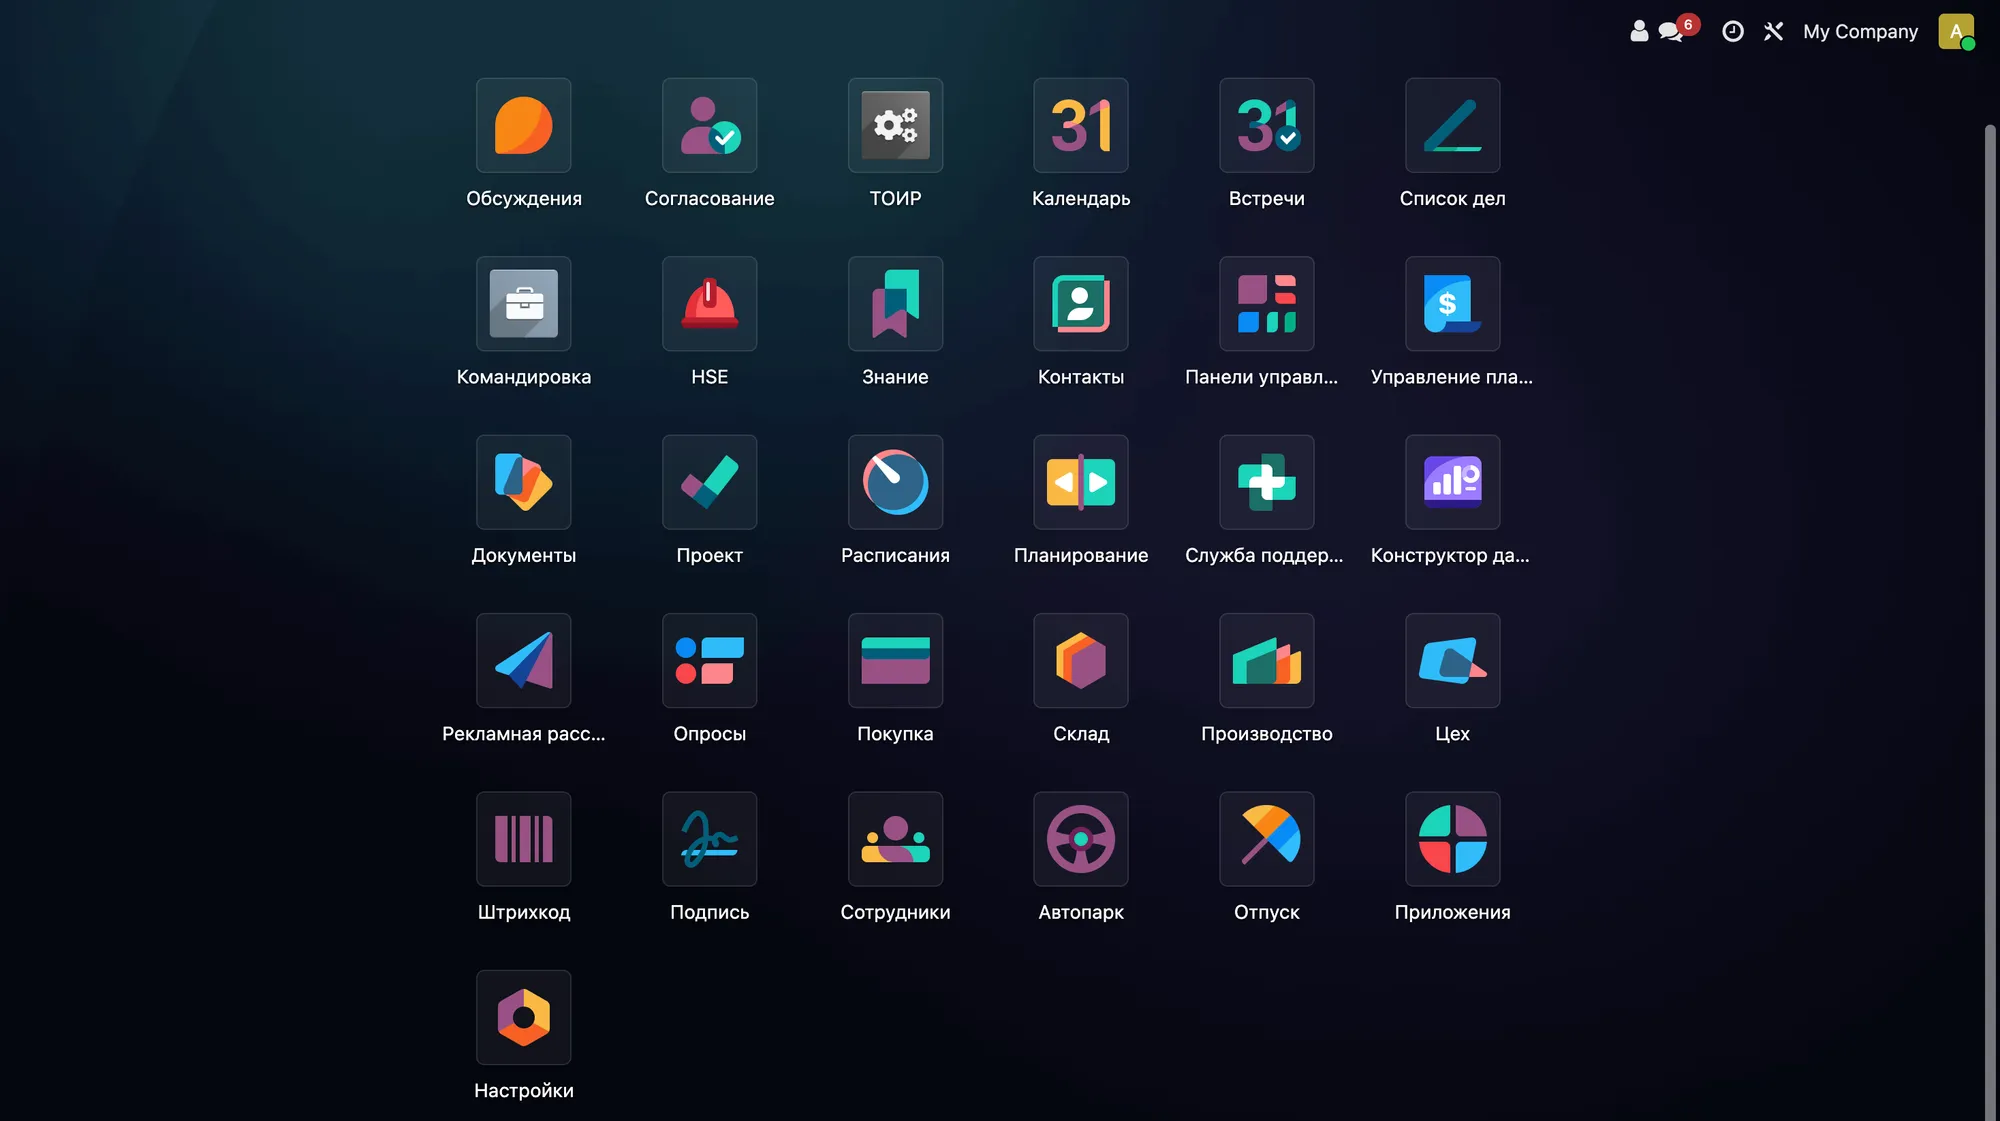2000x1121 pixels.
Task: Open the Контакты app
Action: (x=1081, y=304)
